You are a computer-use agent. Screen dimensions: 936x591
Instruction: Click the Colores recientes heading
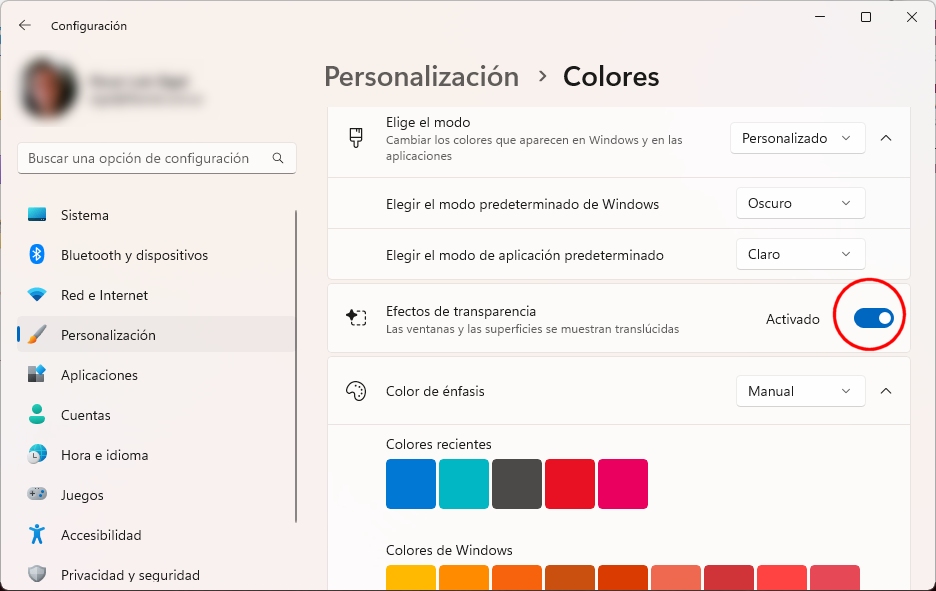coord(439,444)
